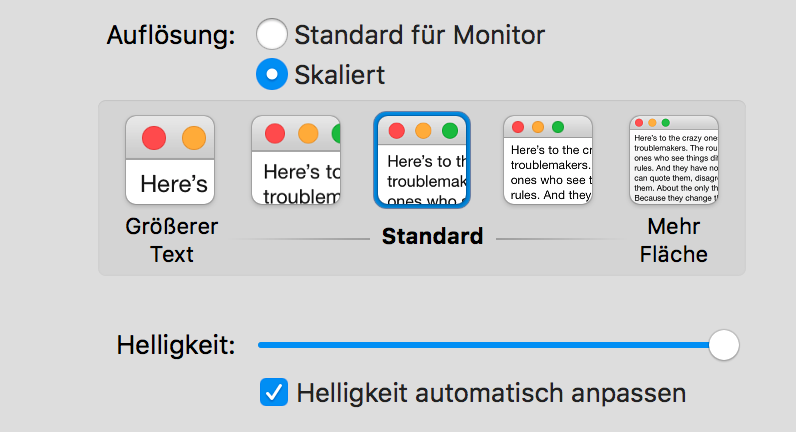
Task: Uncheck Helligkeit automatisch anpassen checkbox
Action: [273, 392]
